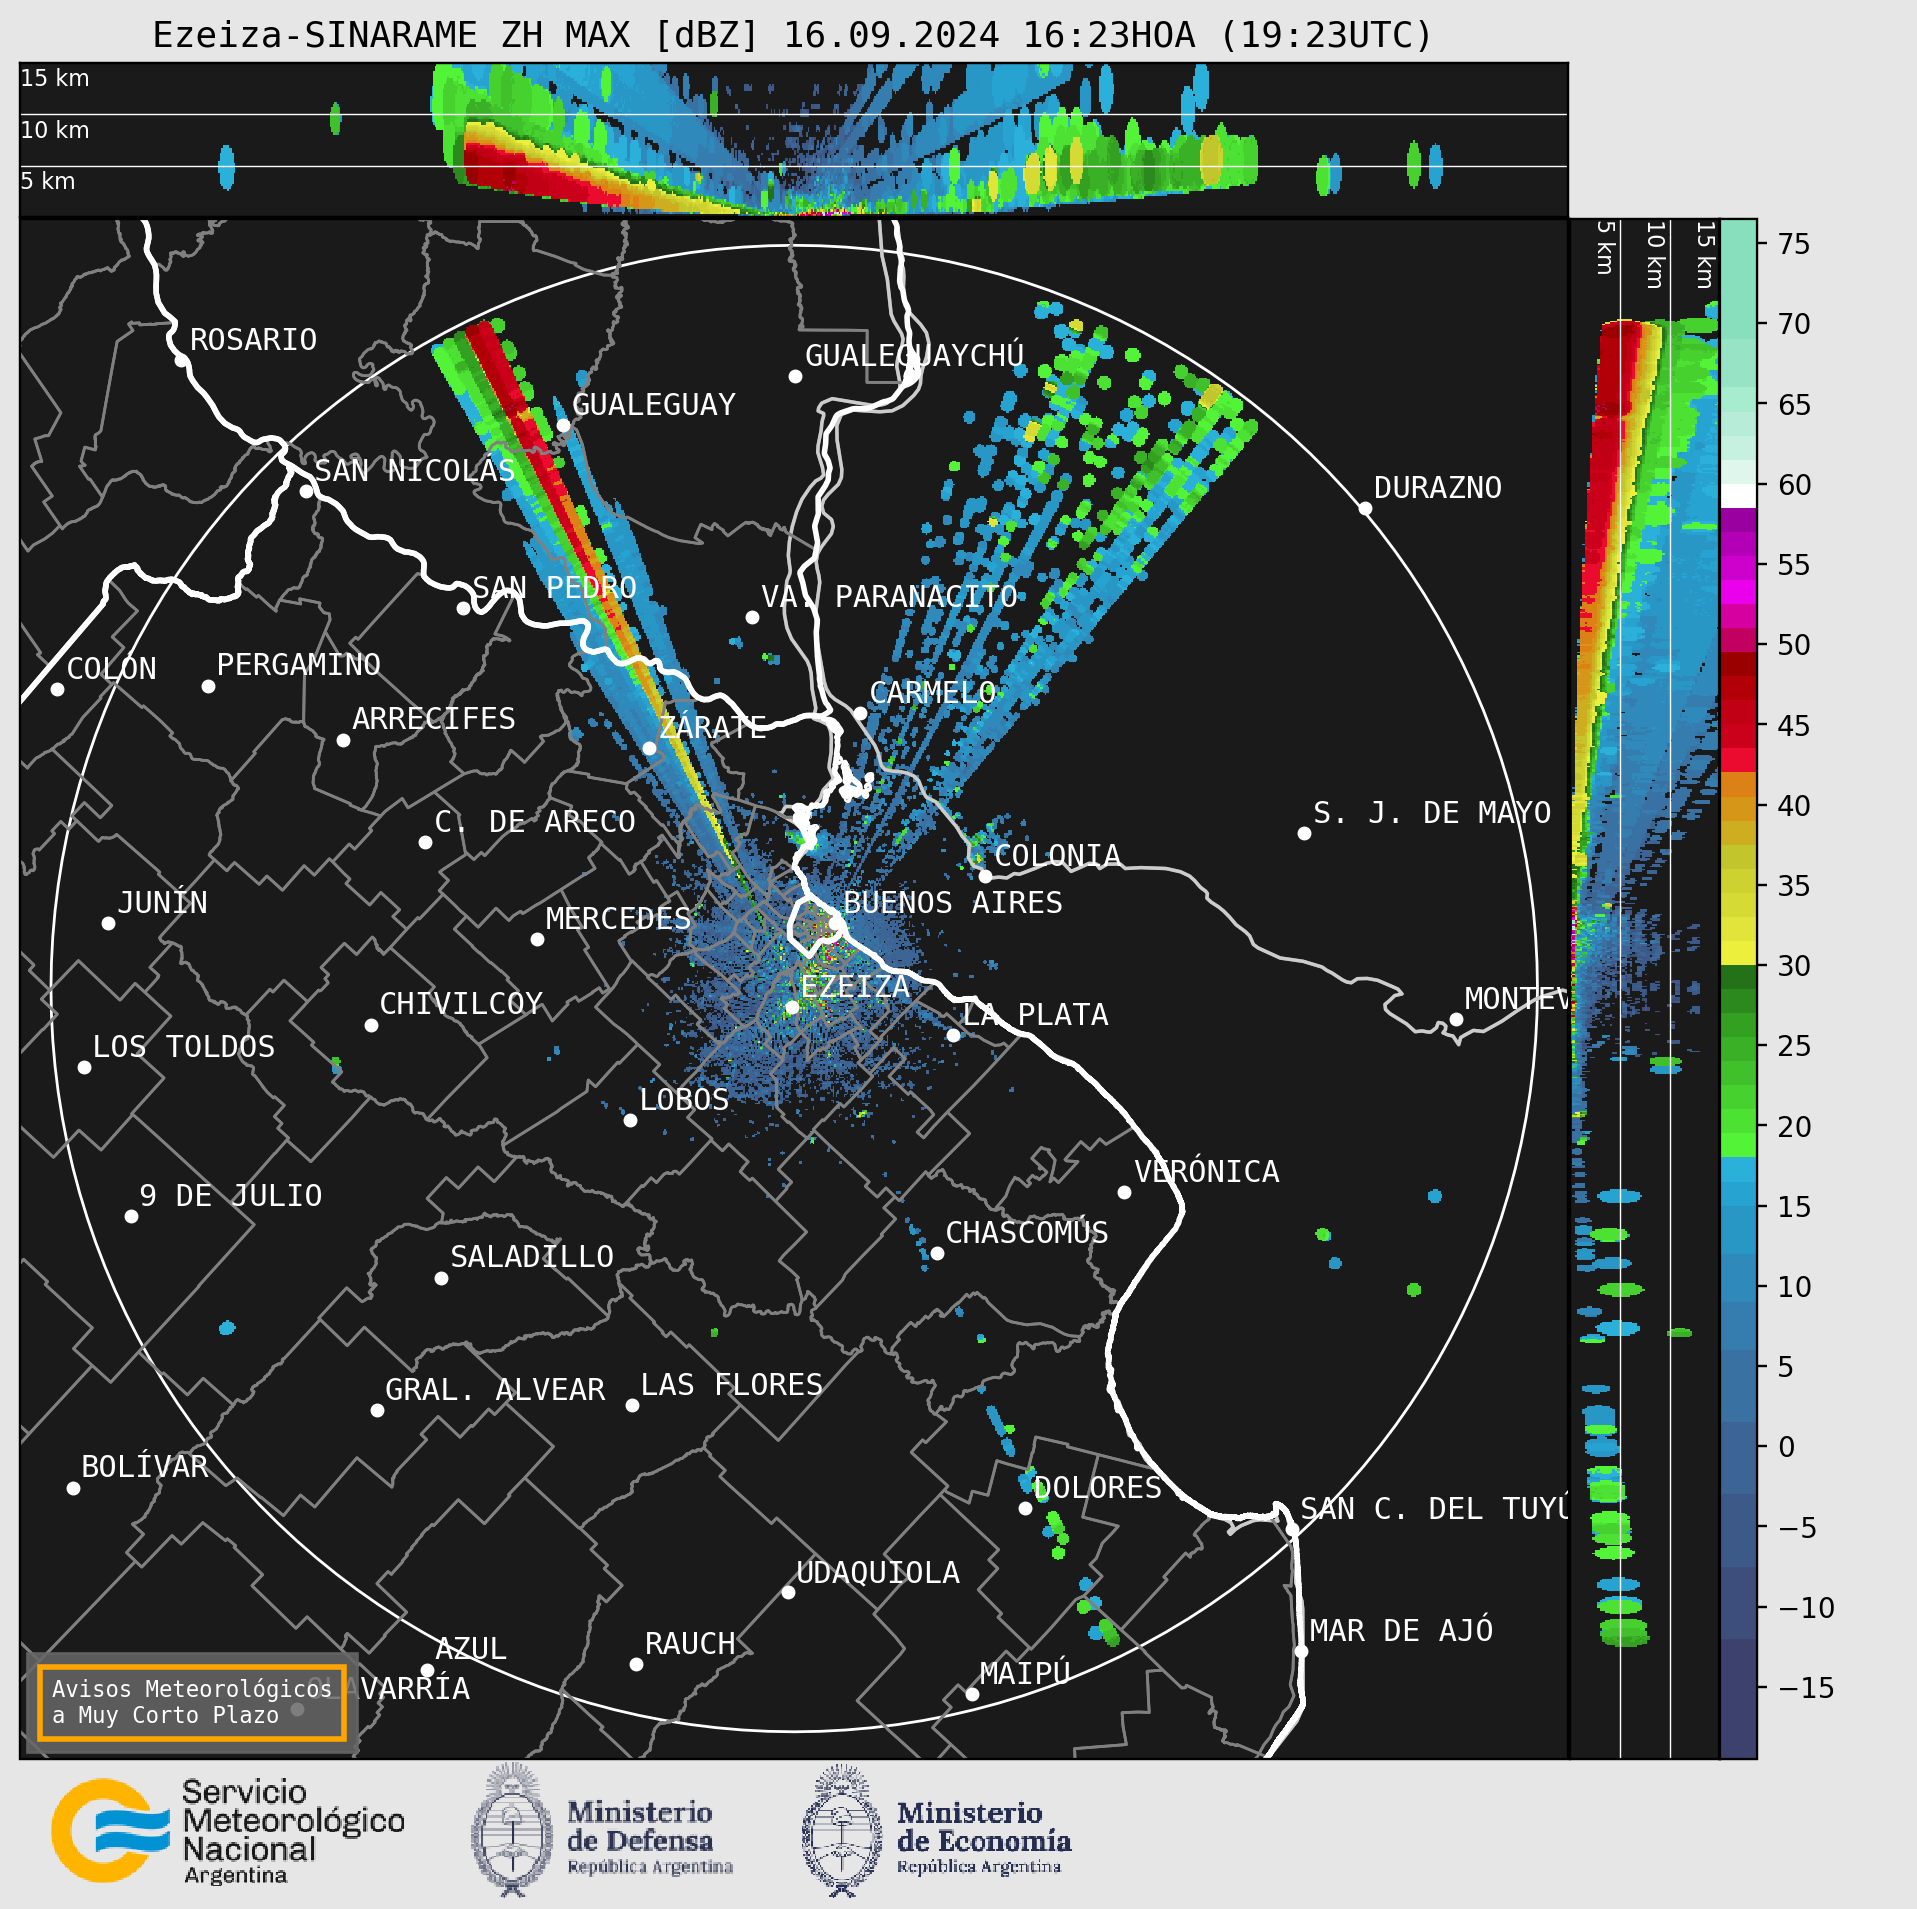Screen dimensions: 1917x1909
Task: Click the SAN PEDRO city label
Action: click(554, 587)
